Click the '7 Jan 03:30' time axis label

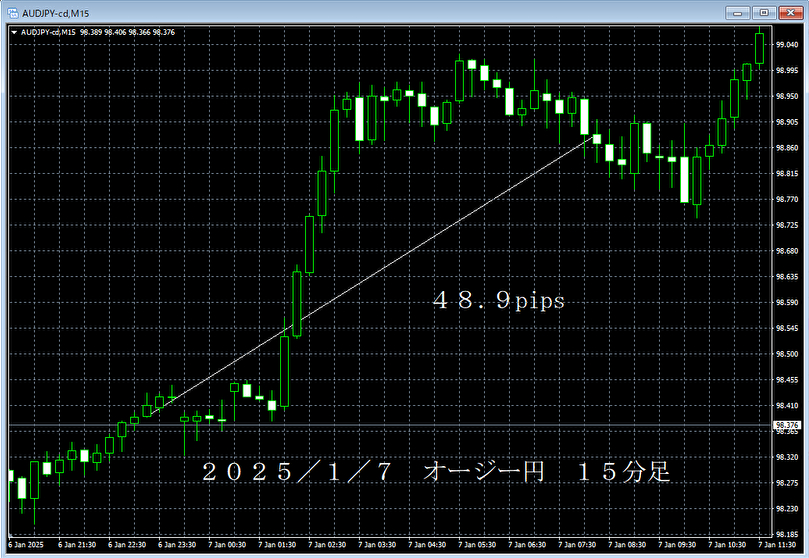coord(377,545)
